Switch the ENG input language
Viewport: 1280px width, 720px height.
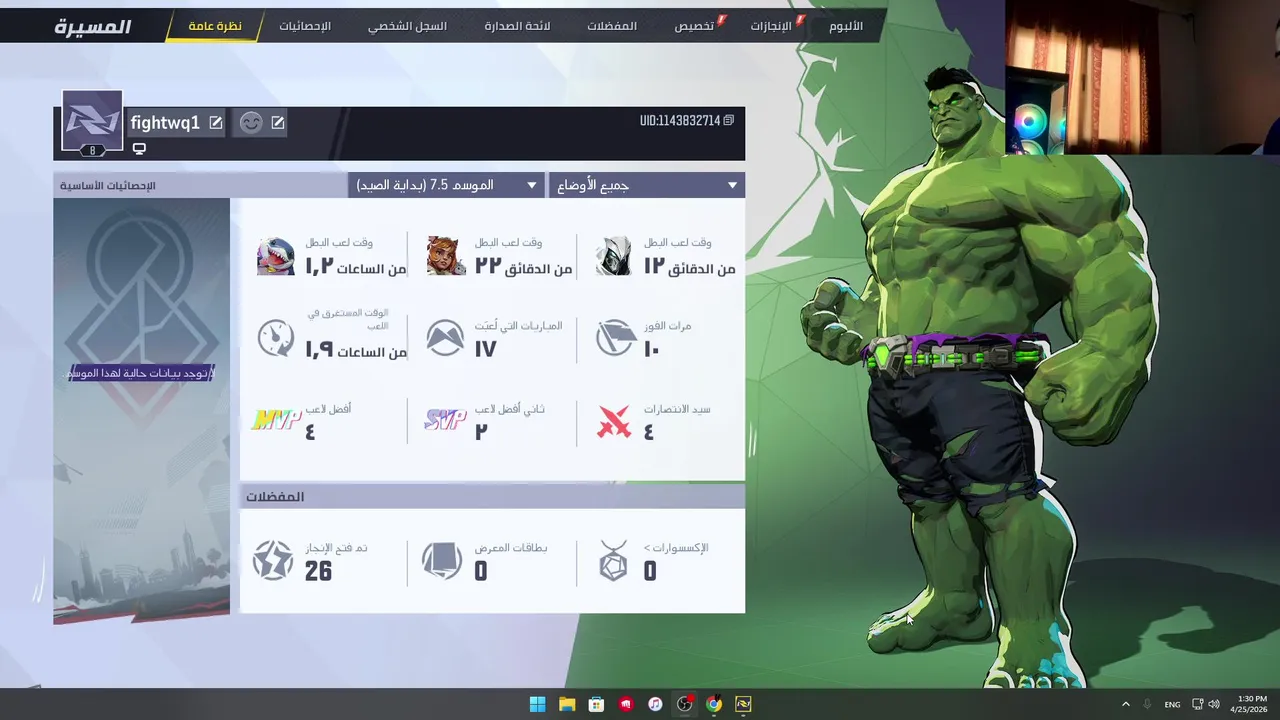tap(1172, 704)
